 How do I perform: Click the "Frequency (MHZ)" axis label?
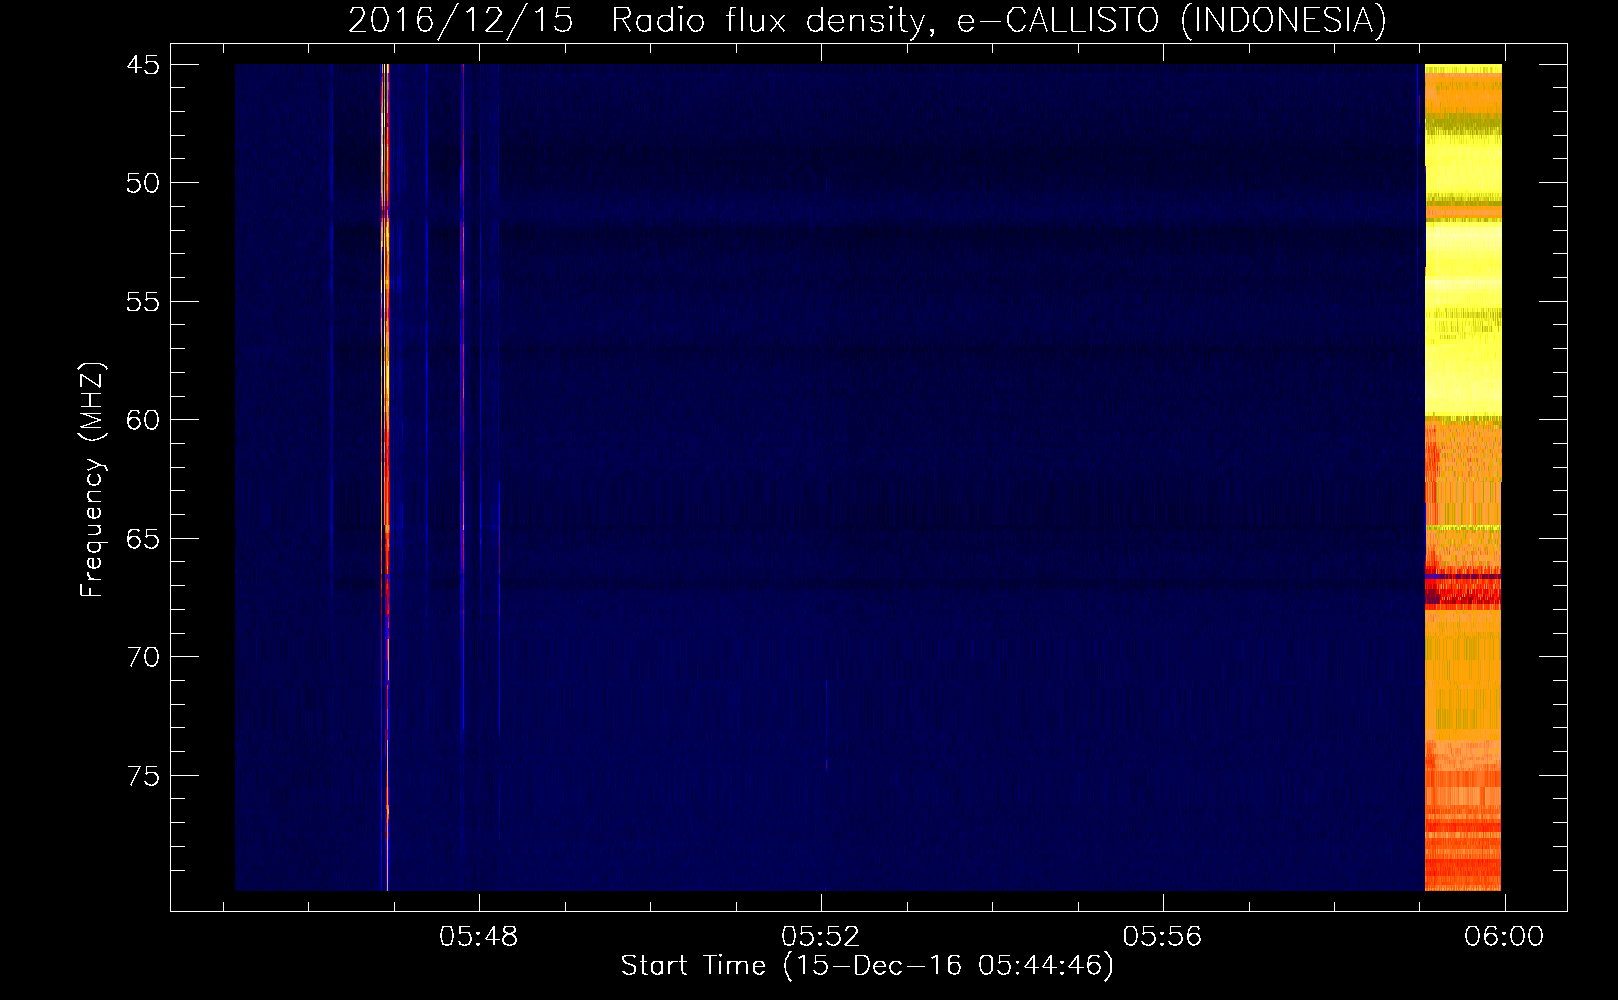click(92, 480)
